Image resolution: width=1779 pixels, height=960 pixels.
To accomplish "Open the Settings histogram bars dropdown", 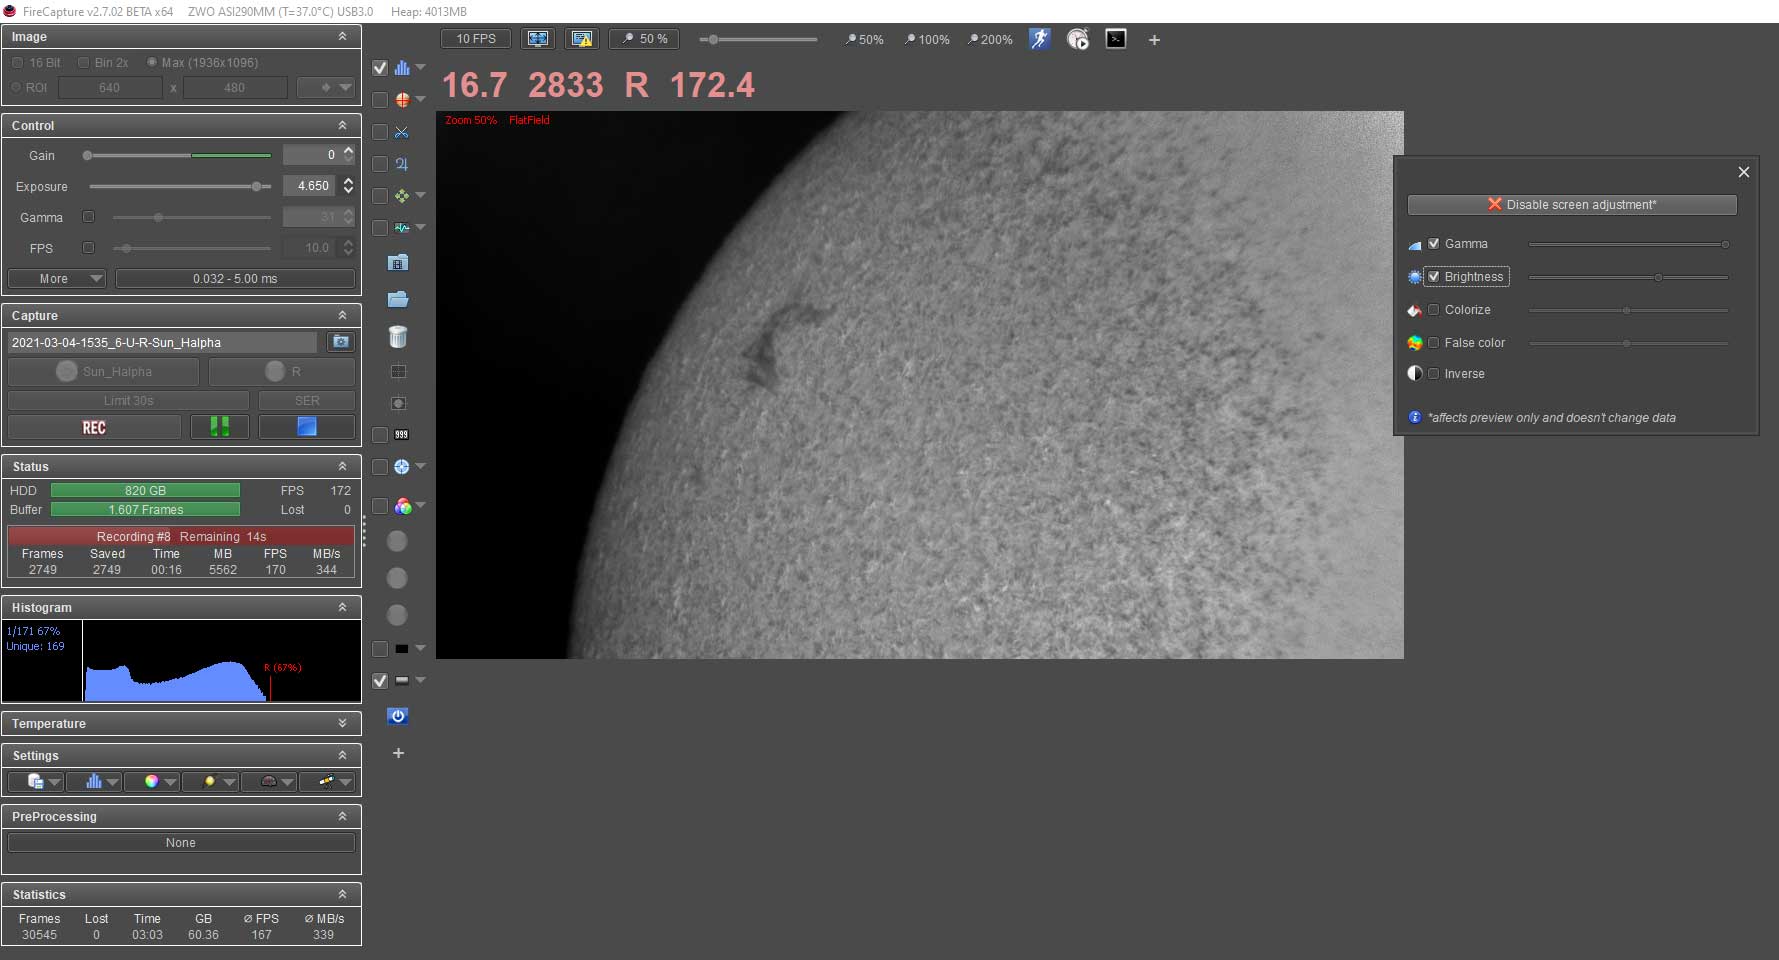I will point(94,782).
